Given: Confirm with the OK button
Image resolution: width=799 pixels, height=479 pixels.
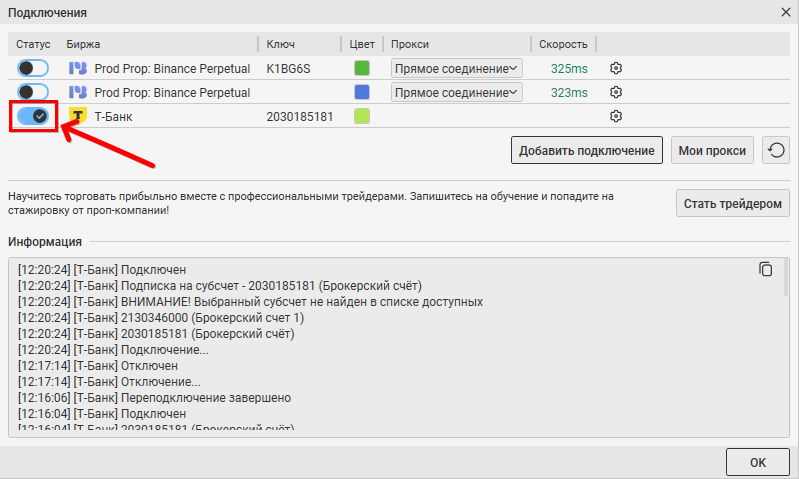Looking at the screenshot, I should (x=758, y=462).
